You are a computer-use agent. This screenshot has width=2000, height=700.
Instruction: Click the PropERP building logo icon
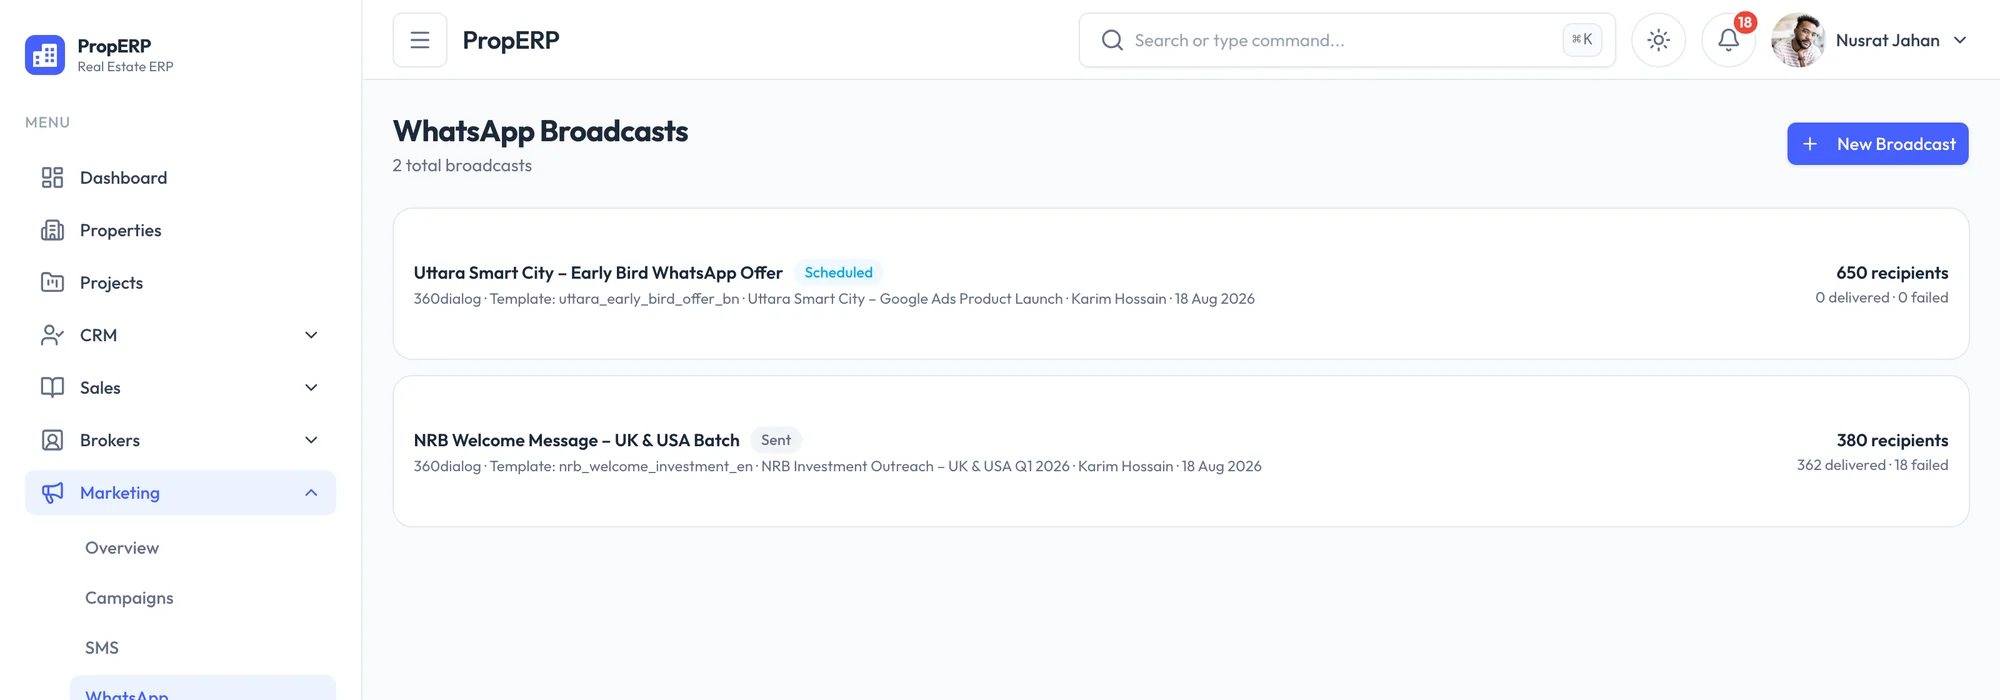pos(45,55)
